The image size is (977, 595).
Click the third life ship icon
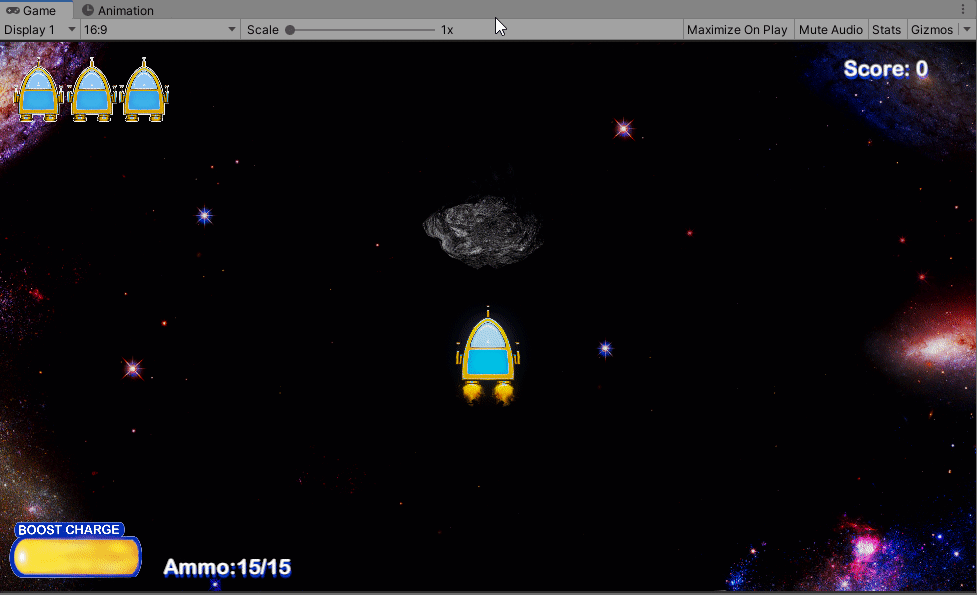tap(144, 90)
